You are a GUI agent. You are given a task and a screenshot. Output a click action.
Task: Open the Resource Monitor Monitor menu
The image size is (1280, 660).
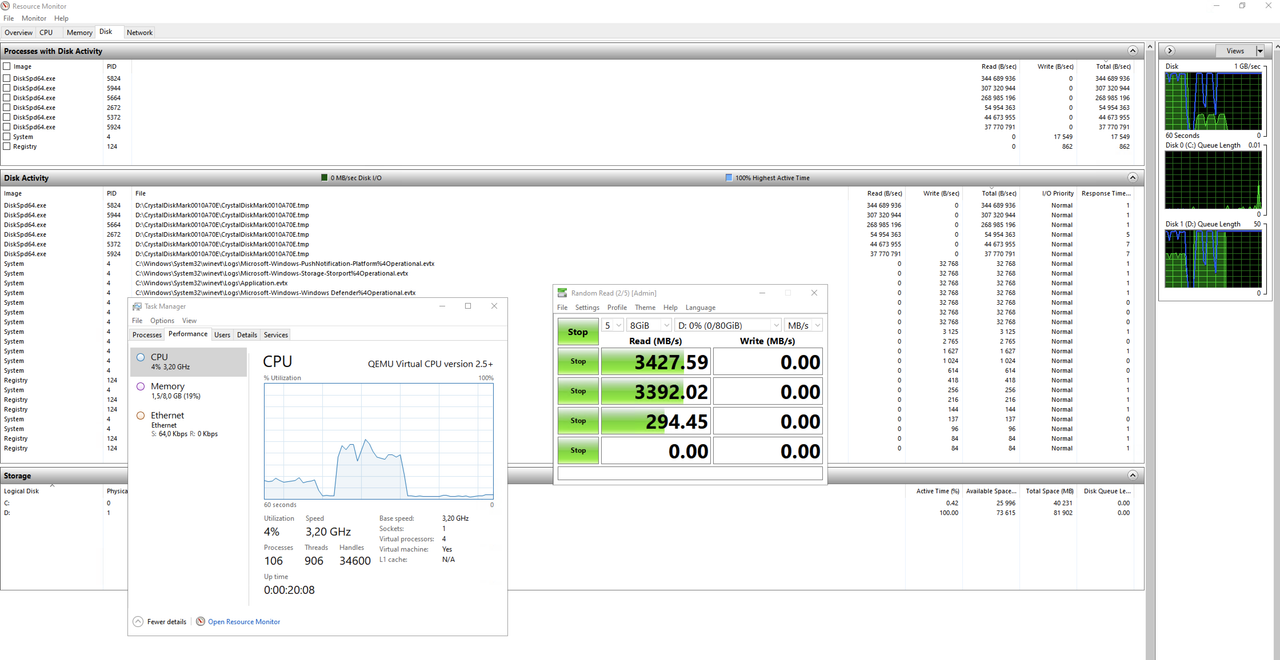tap(34, 19)
